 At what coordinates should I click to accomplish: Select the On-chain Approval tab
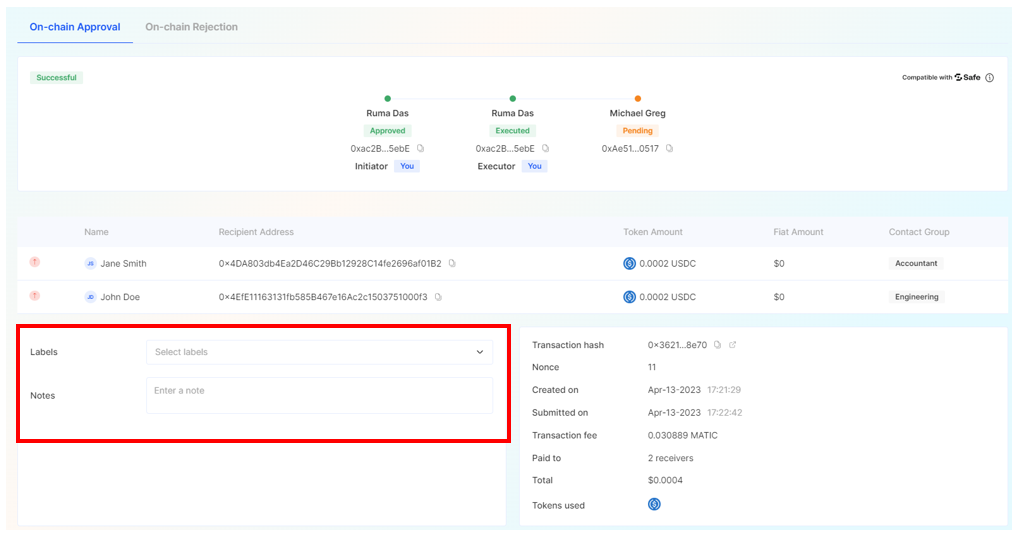click(x=75, y=27)
